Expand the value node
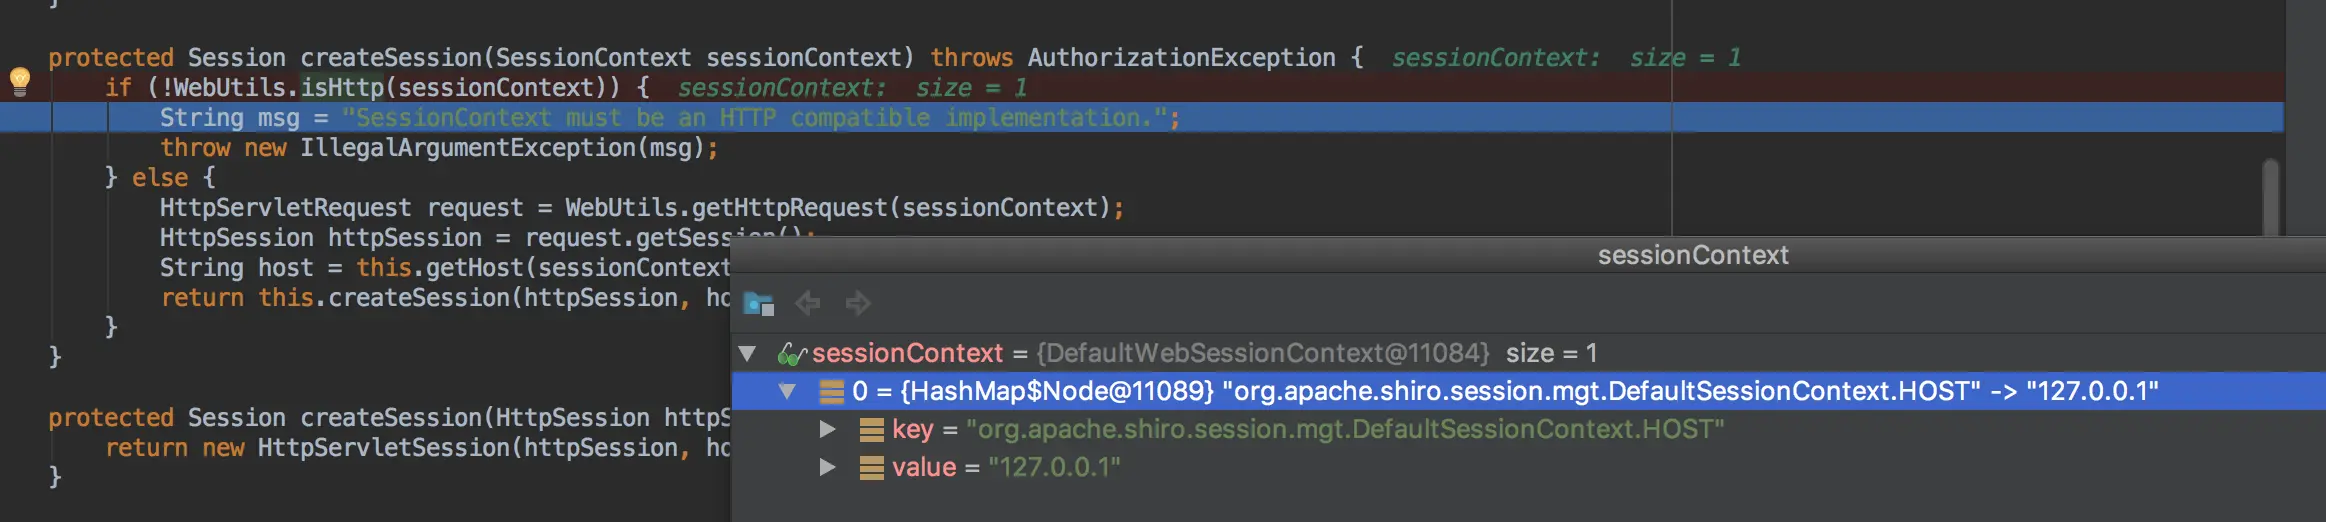This screenshot has height=522, width=2326. 827,468
